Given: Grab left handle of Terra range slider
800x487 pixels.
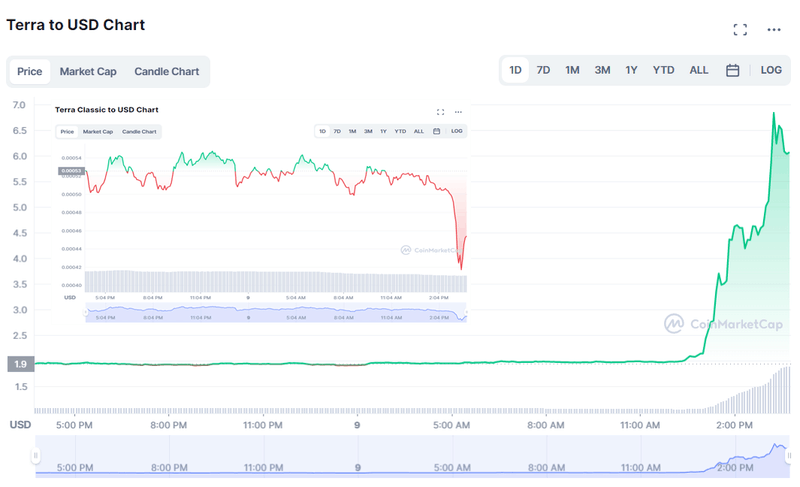Looking at the screenshot, I should pyautogui.click(x=35, y=455).
